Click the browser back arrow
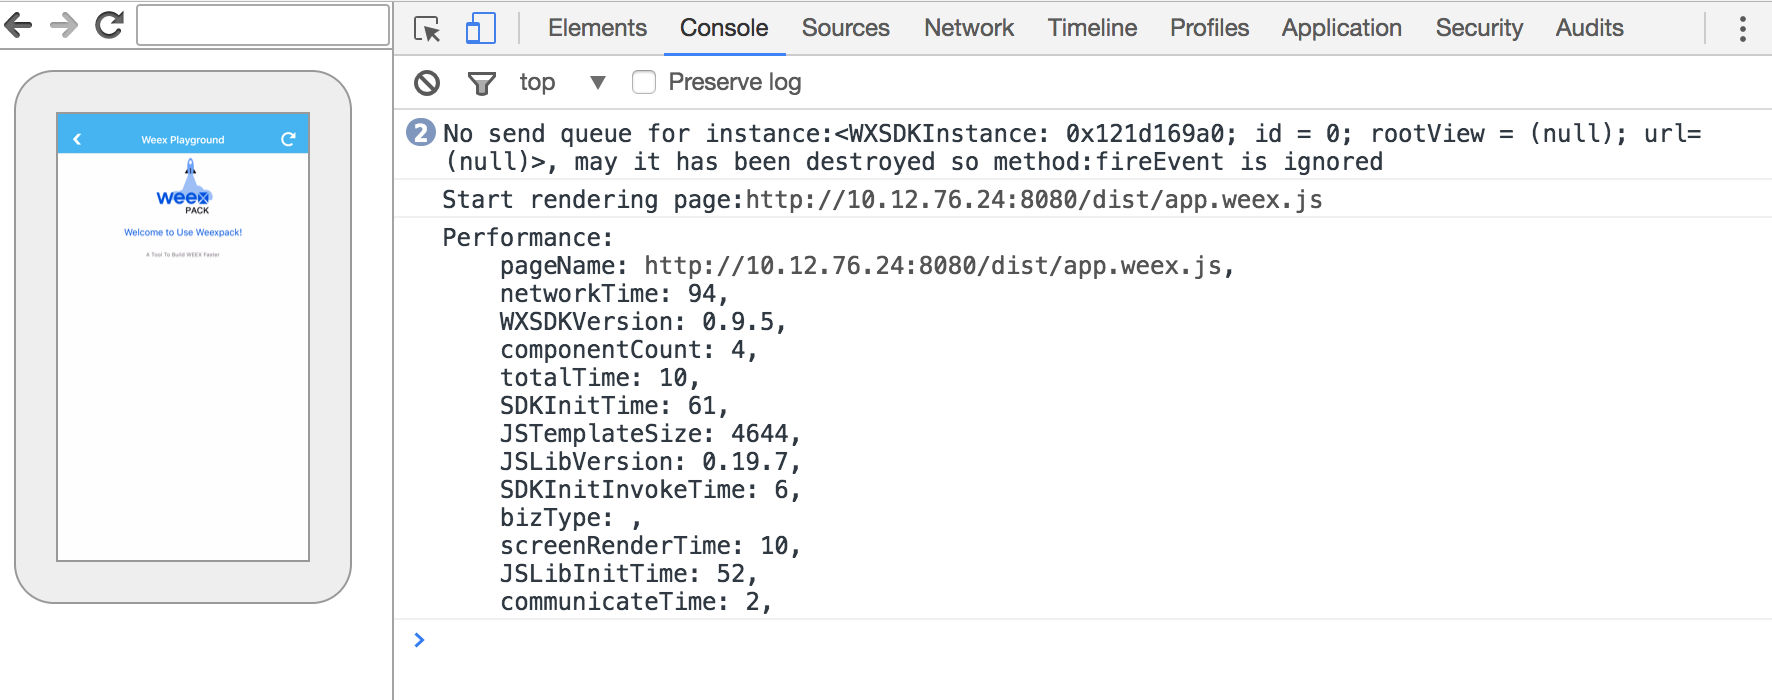 click(x=19, y=25)
